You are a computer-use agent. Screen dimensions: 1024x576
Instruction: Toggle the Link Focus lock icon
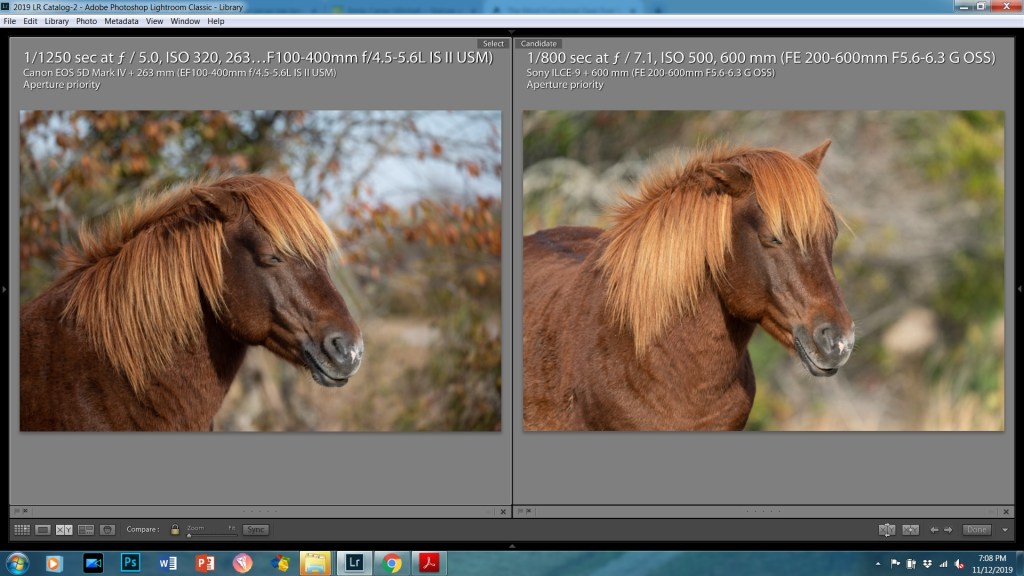tap(175, 529)
